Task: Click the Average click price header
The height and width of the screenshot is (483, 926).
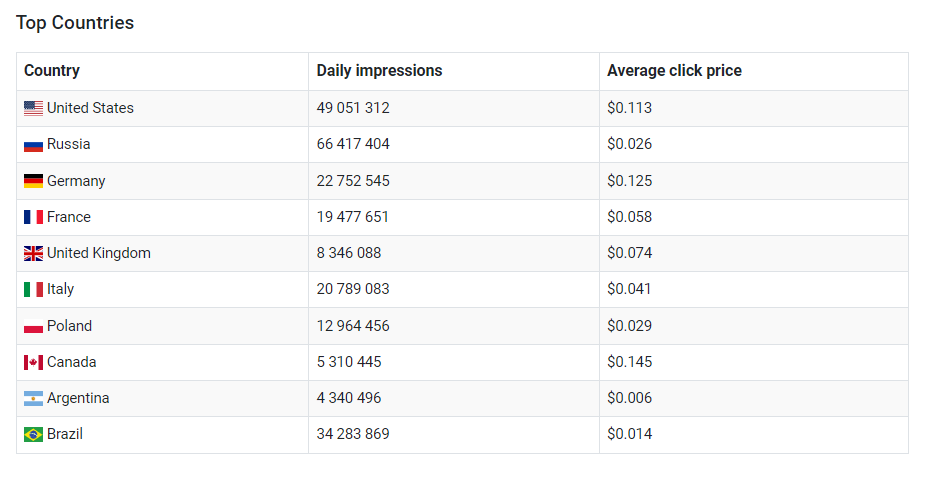Action: [x=674, y=71]
